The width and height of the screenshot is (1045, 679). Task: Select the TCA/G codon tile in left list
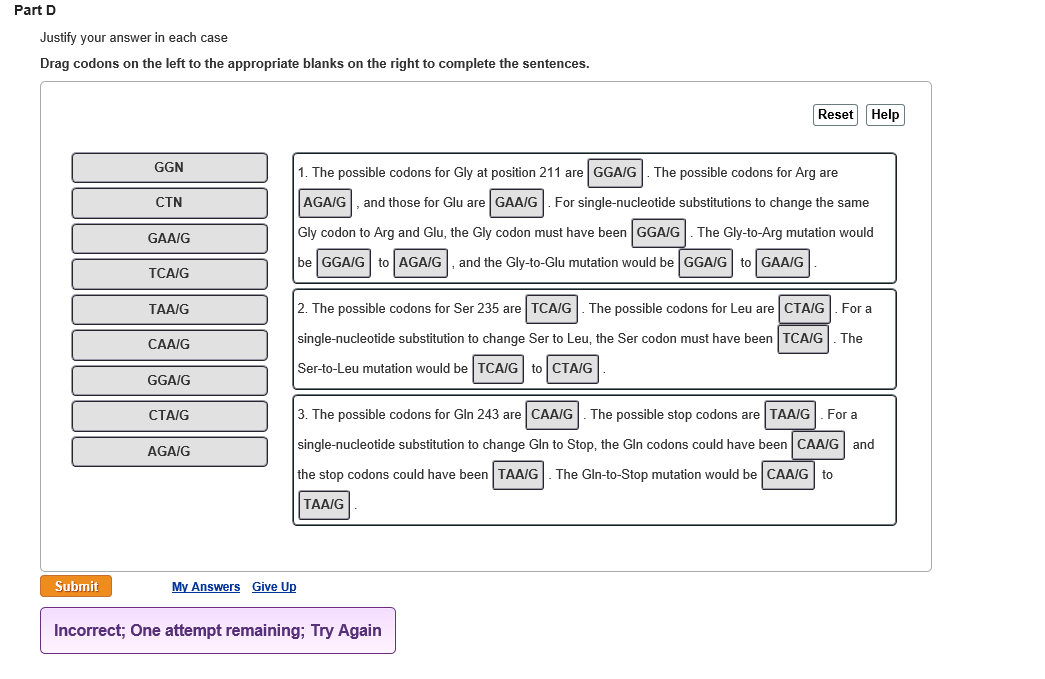[x=169, y=274]
